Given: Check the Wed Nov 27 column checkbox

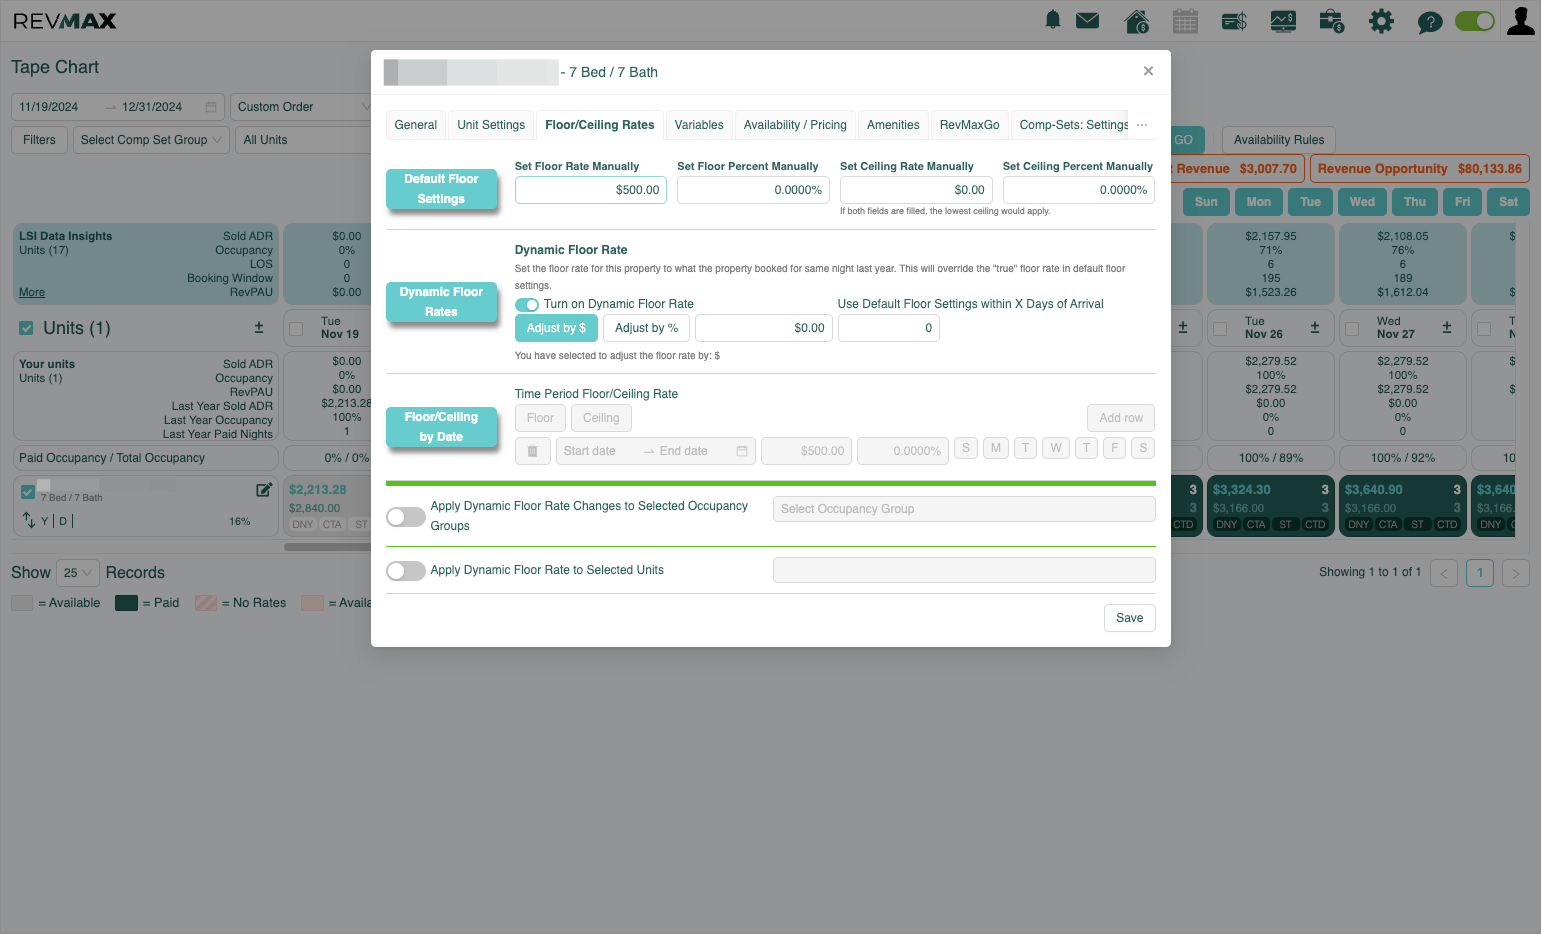Looking at the screenshot, I should point(1352,328).
